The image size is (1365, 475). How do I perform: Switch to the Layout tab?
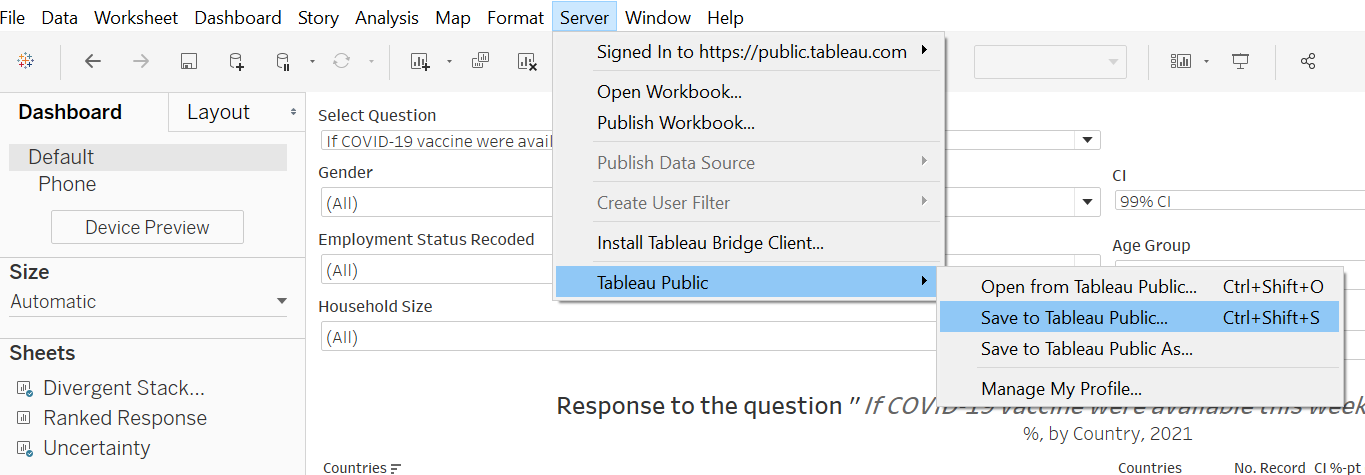(218, 112)
